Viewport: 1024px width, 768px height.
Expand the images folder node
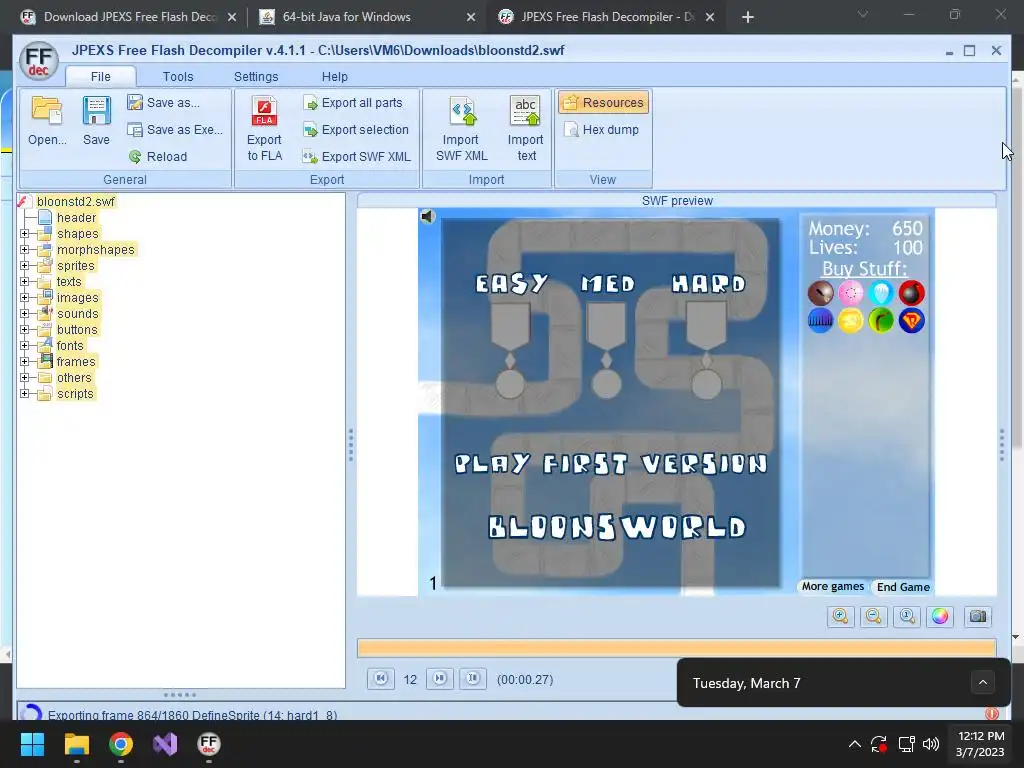coord(24,298)
